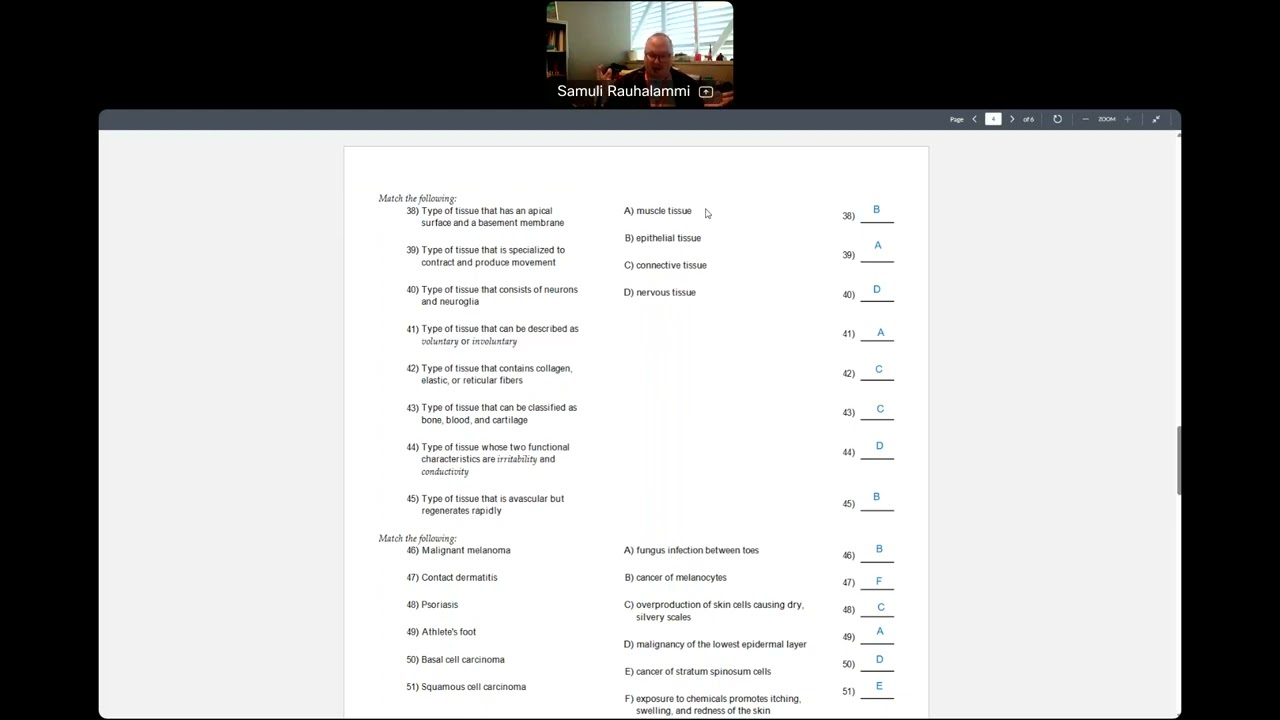Click question 38 about apical surface
The image size is (1280, 720).
[485, 217]
